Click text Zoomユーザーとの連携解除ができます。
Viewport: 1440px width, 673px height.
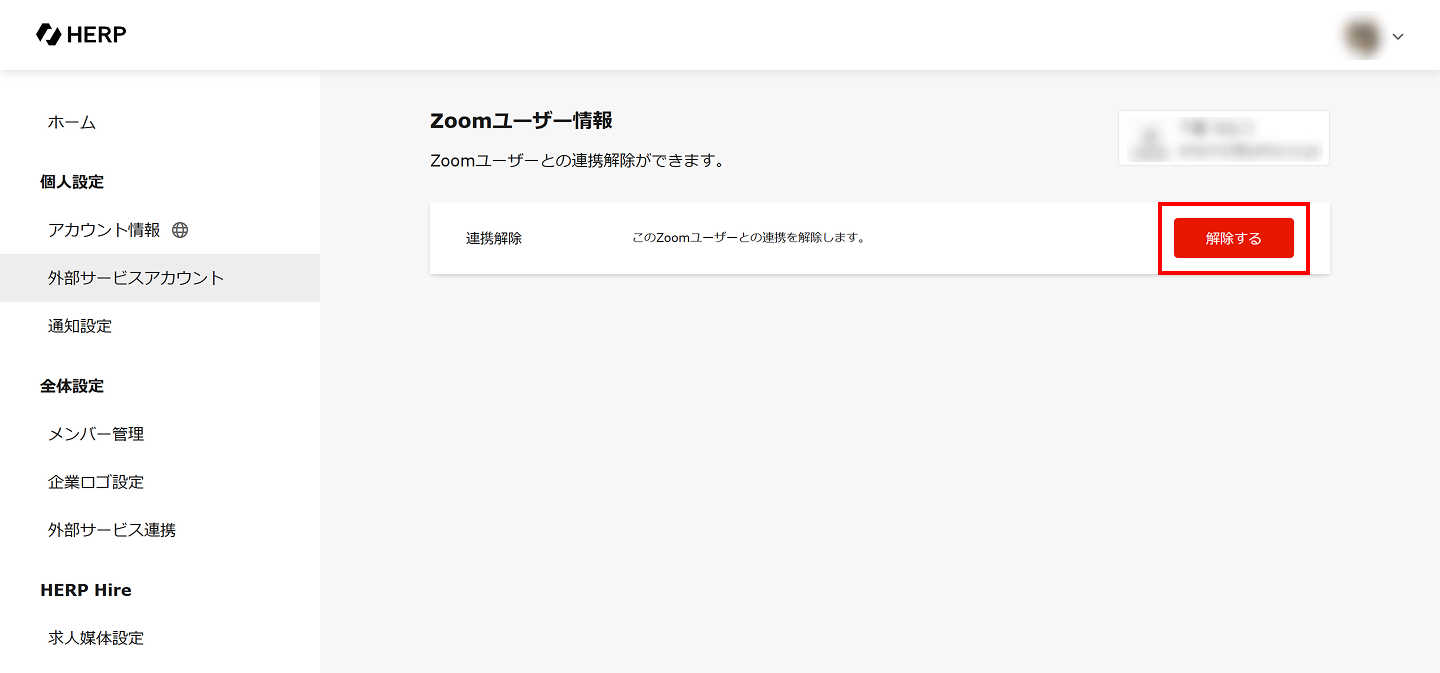577,160
